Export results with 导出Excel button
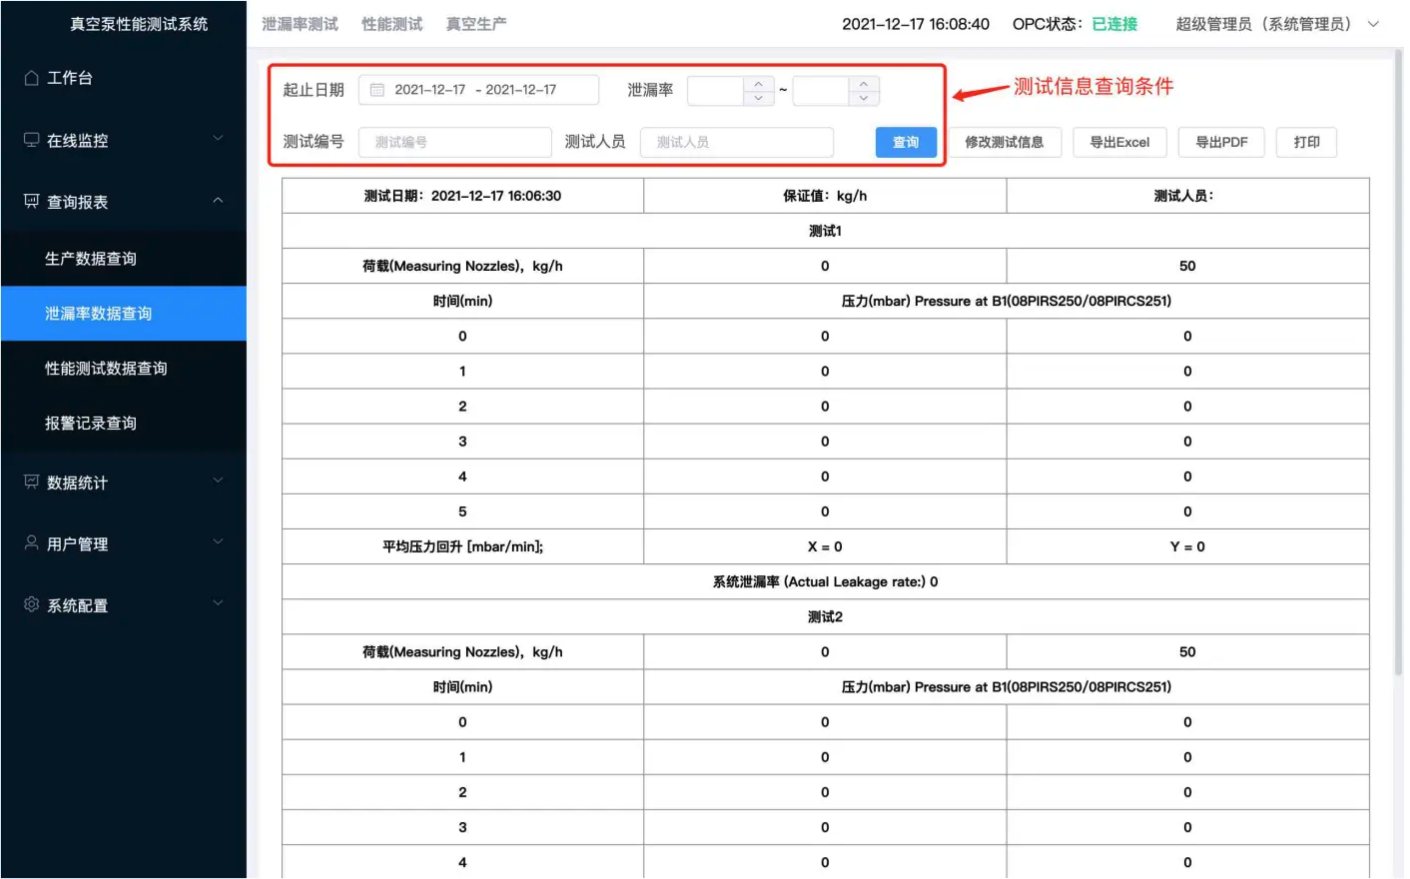The image size is (1410, 879). (1119, 142)
